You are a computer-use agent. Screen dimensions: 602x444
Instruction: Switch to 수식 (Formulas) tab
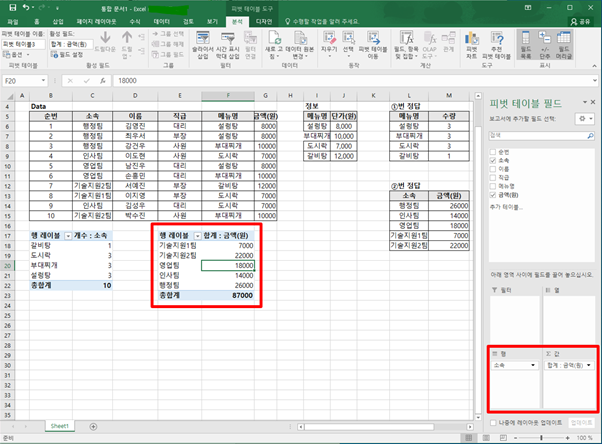click(x=135, y=22)
